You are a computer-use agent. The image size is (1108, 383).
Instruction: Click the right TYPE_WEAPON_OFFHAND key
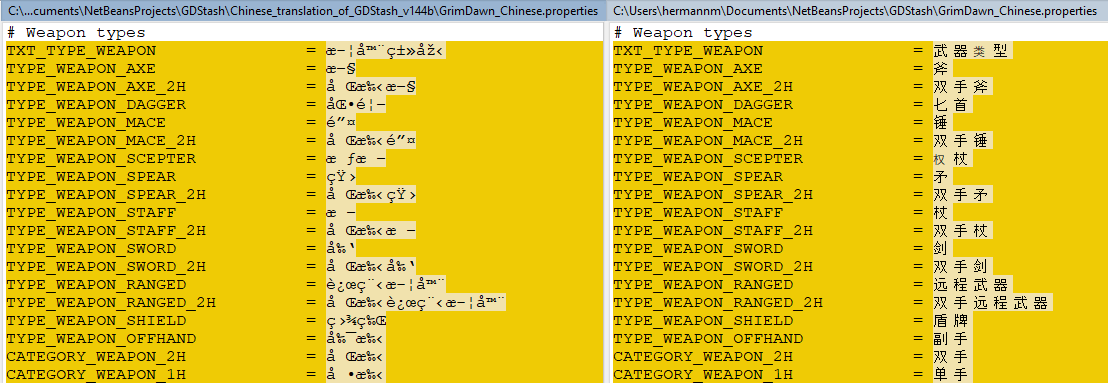tap(707, 338)
